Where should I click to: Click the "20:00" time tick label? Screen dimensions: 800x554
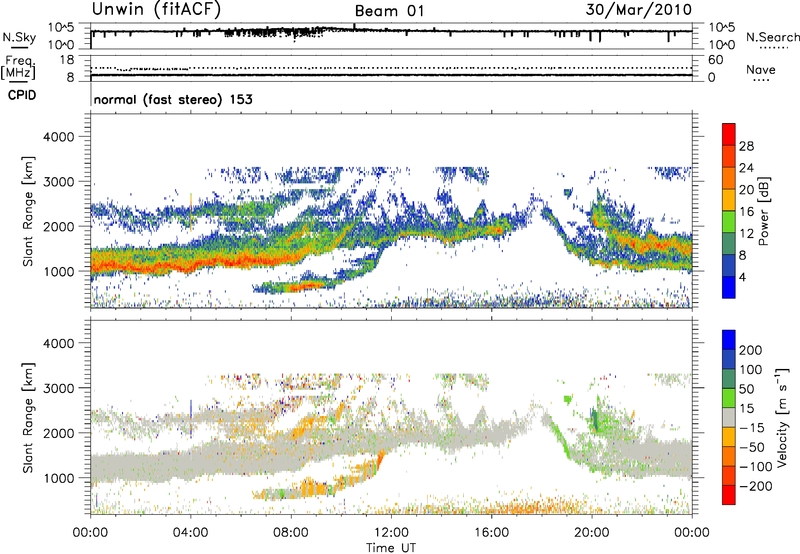[592, 533]
